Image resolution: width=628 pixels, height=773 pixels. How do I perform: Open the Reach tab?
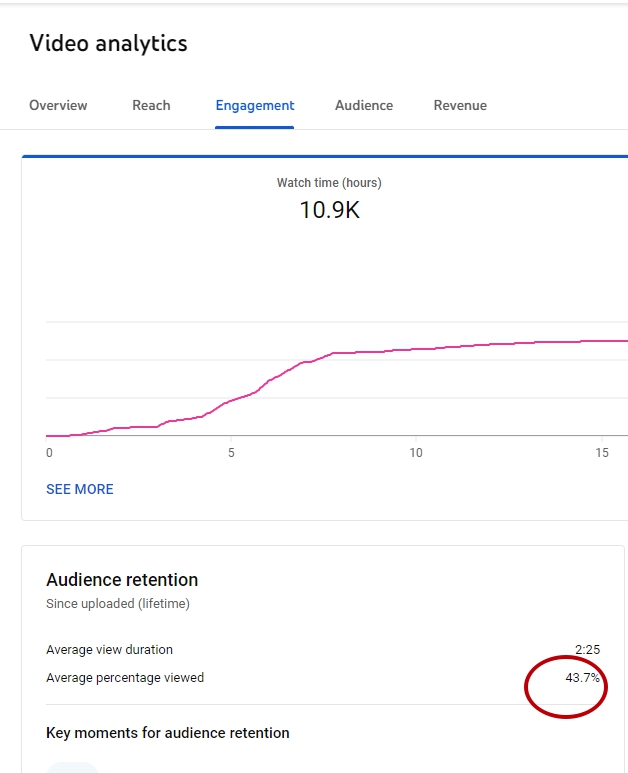pos(151,105)
